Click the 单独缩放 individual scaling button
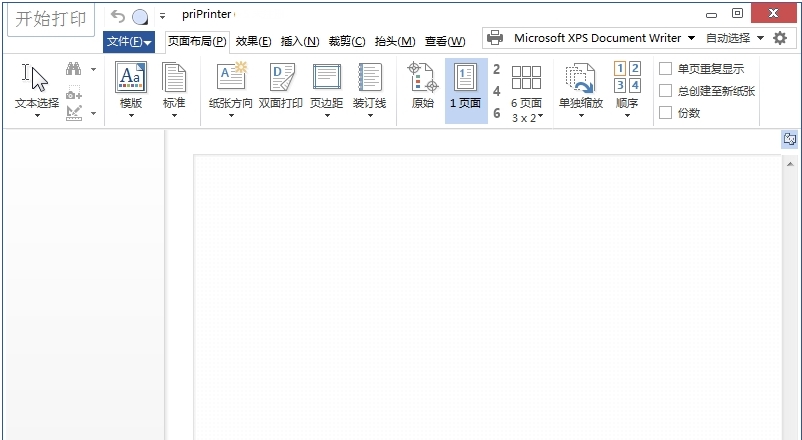 click(x=581, y=90)
